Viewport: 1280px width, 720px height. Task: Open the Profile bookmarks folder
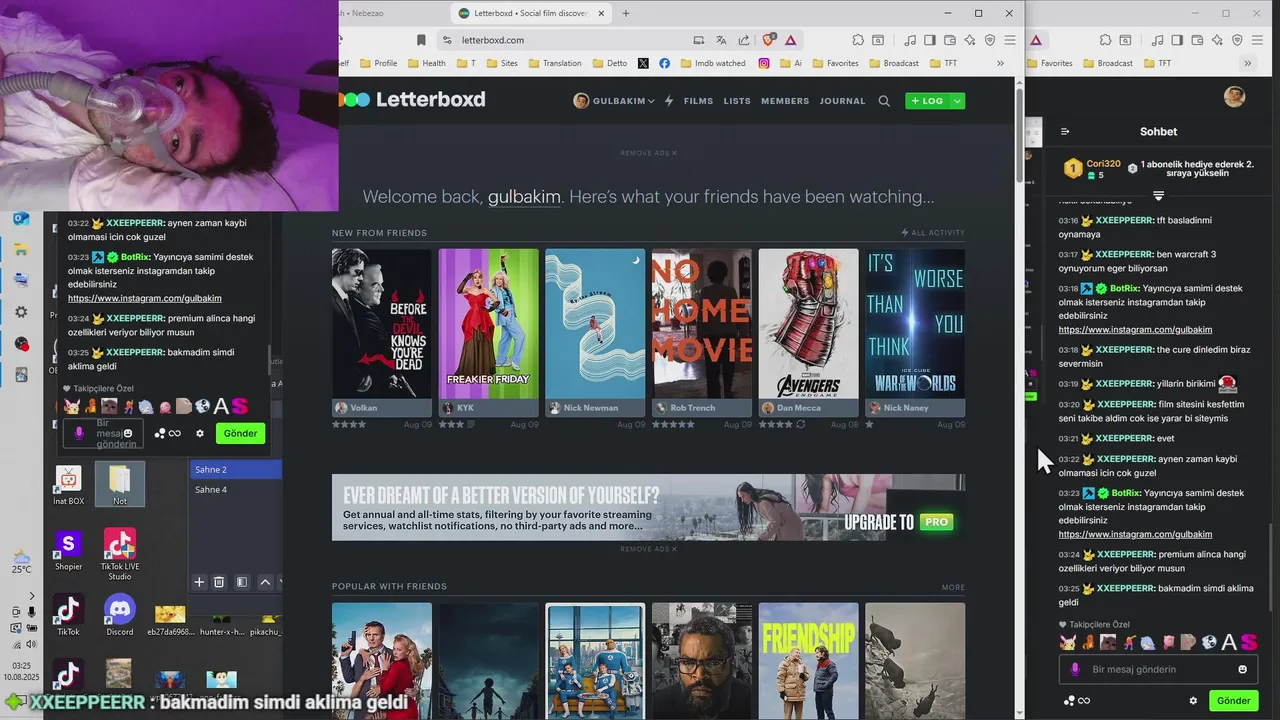[378, 63]
